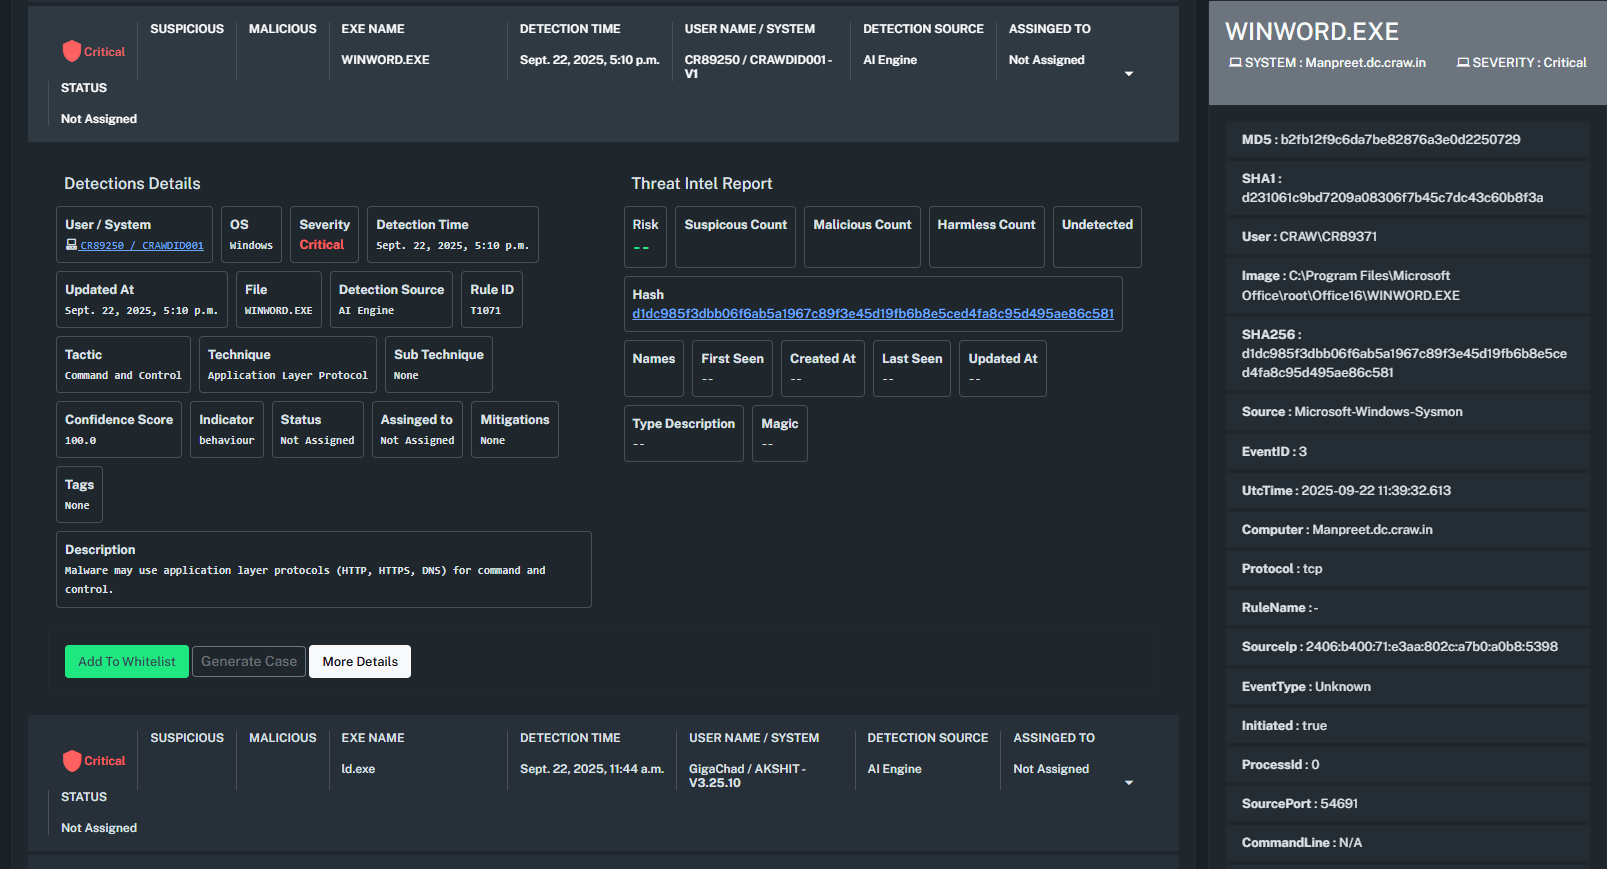Viewport: 1607px width, 869px height.
Task: Click the Description text box
Action: click(x=323, y=570)
